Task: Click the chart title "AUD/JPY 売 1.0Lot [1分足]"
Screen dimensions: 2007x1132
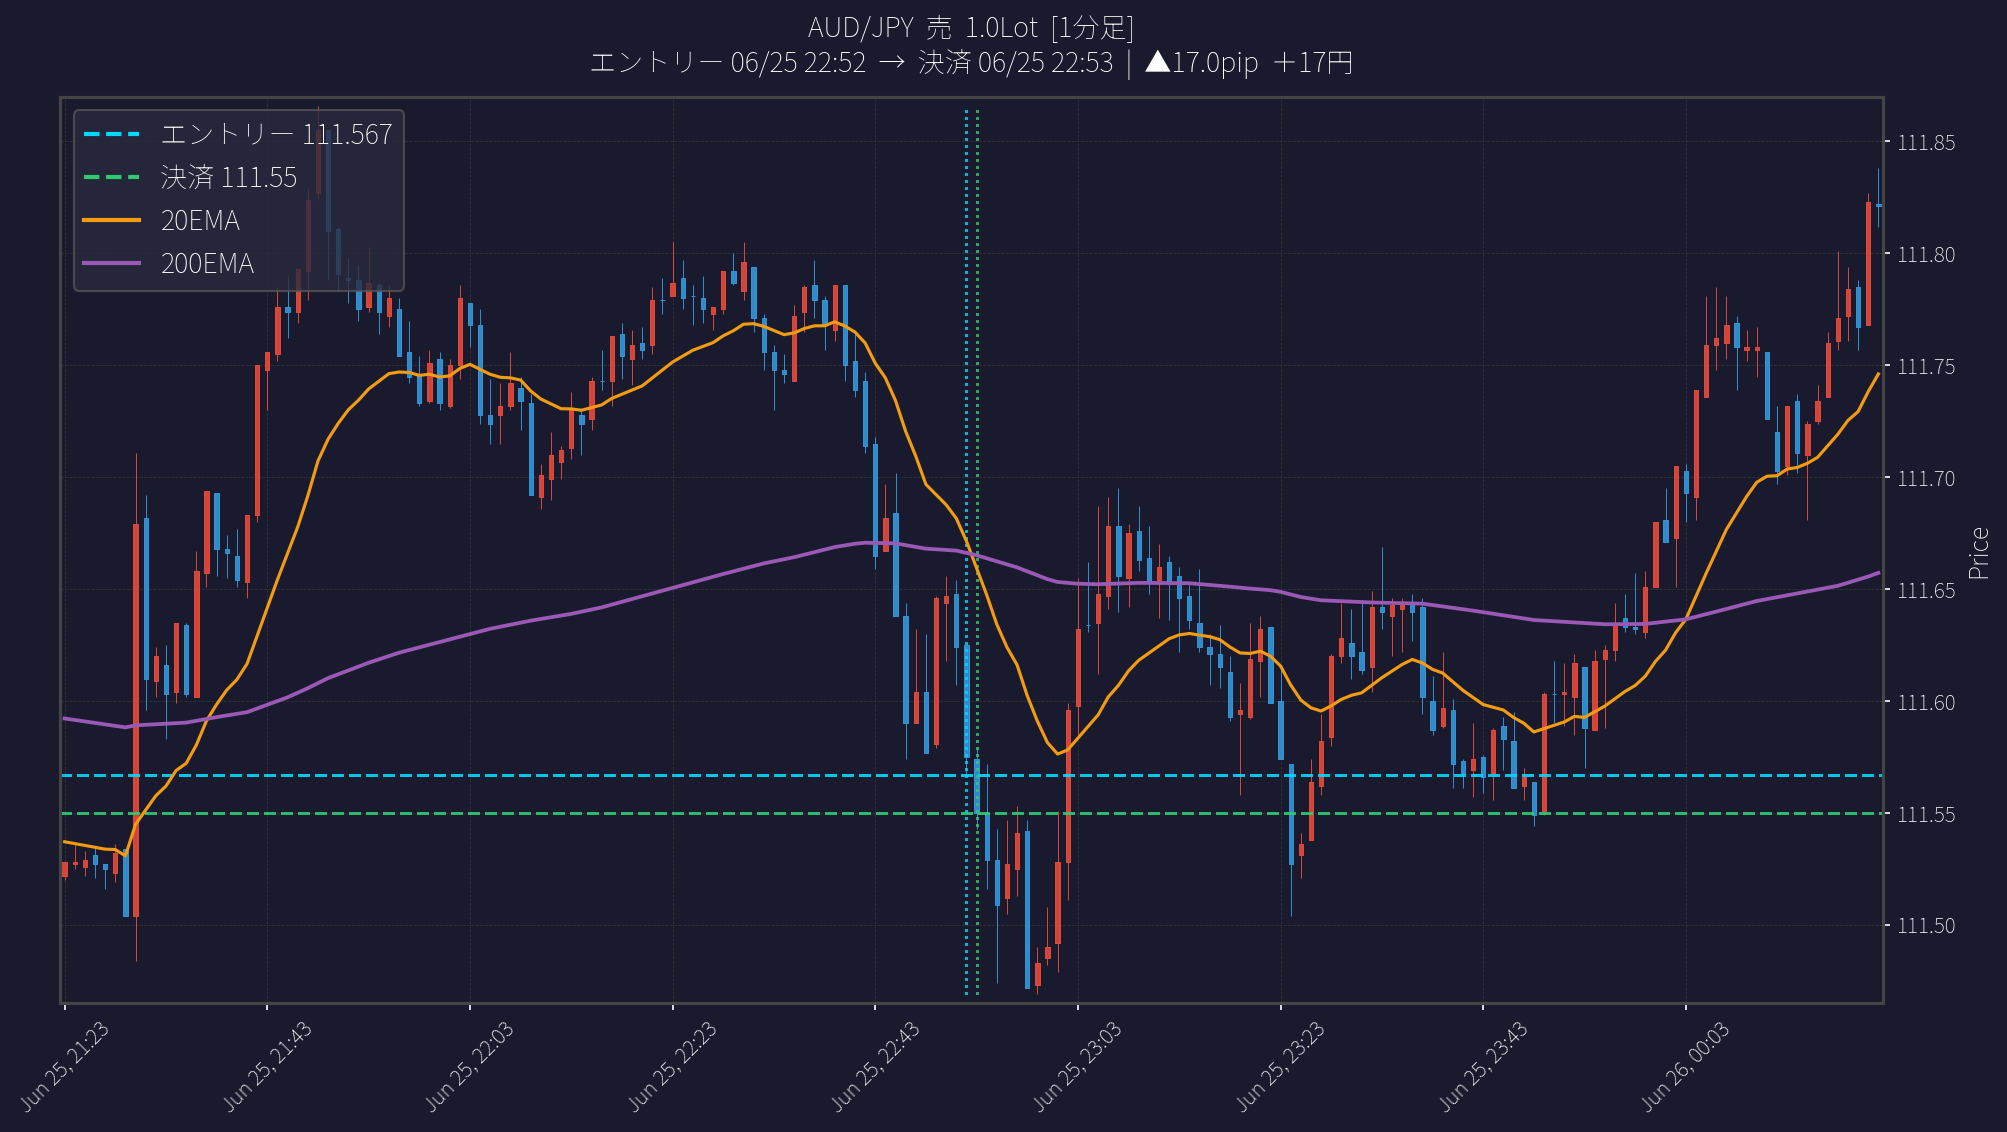Action: (971, 27)
